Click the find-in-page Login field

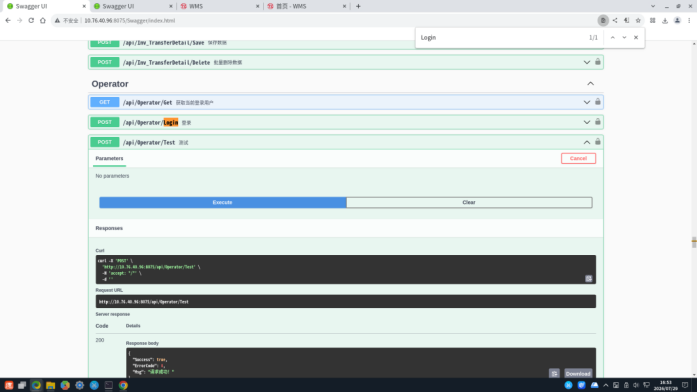(x=502, y=38)
